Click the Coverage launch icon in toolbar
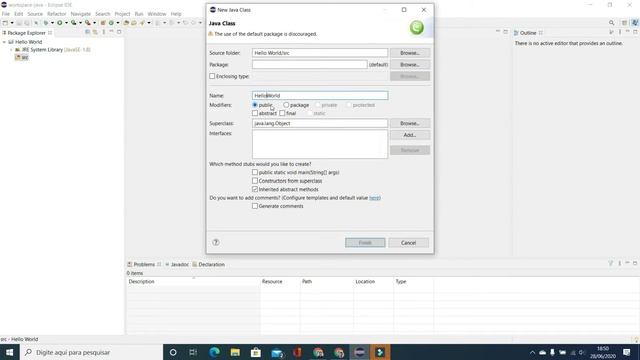640x360 pixels. 73,23
